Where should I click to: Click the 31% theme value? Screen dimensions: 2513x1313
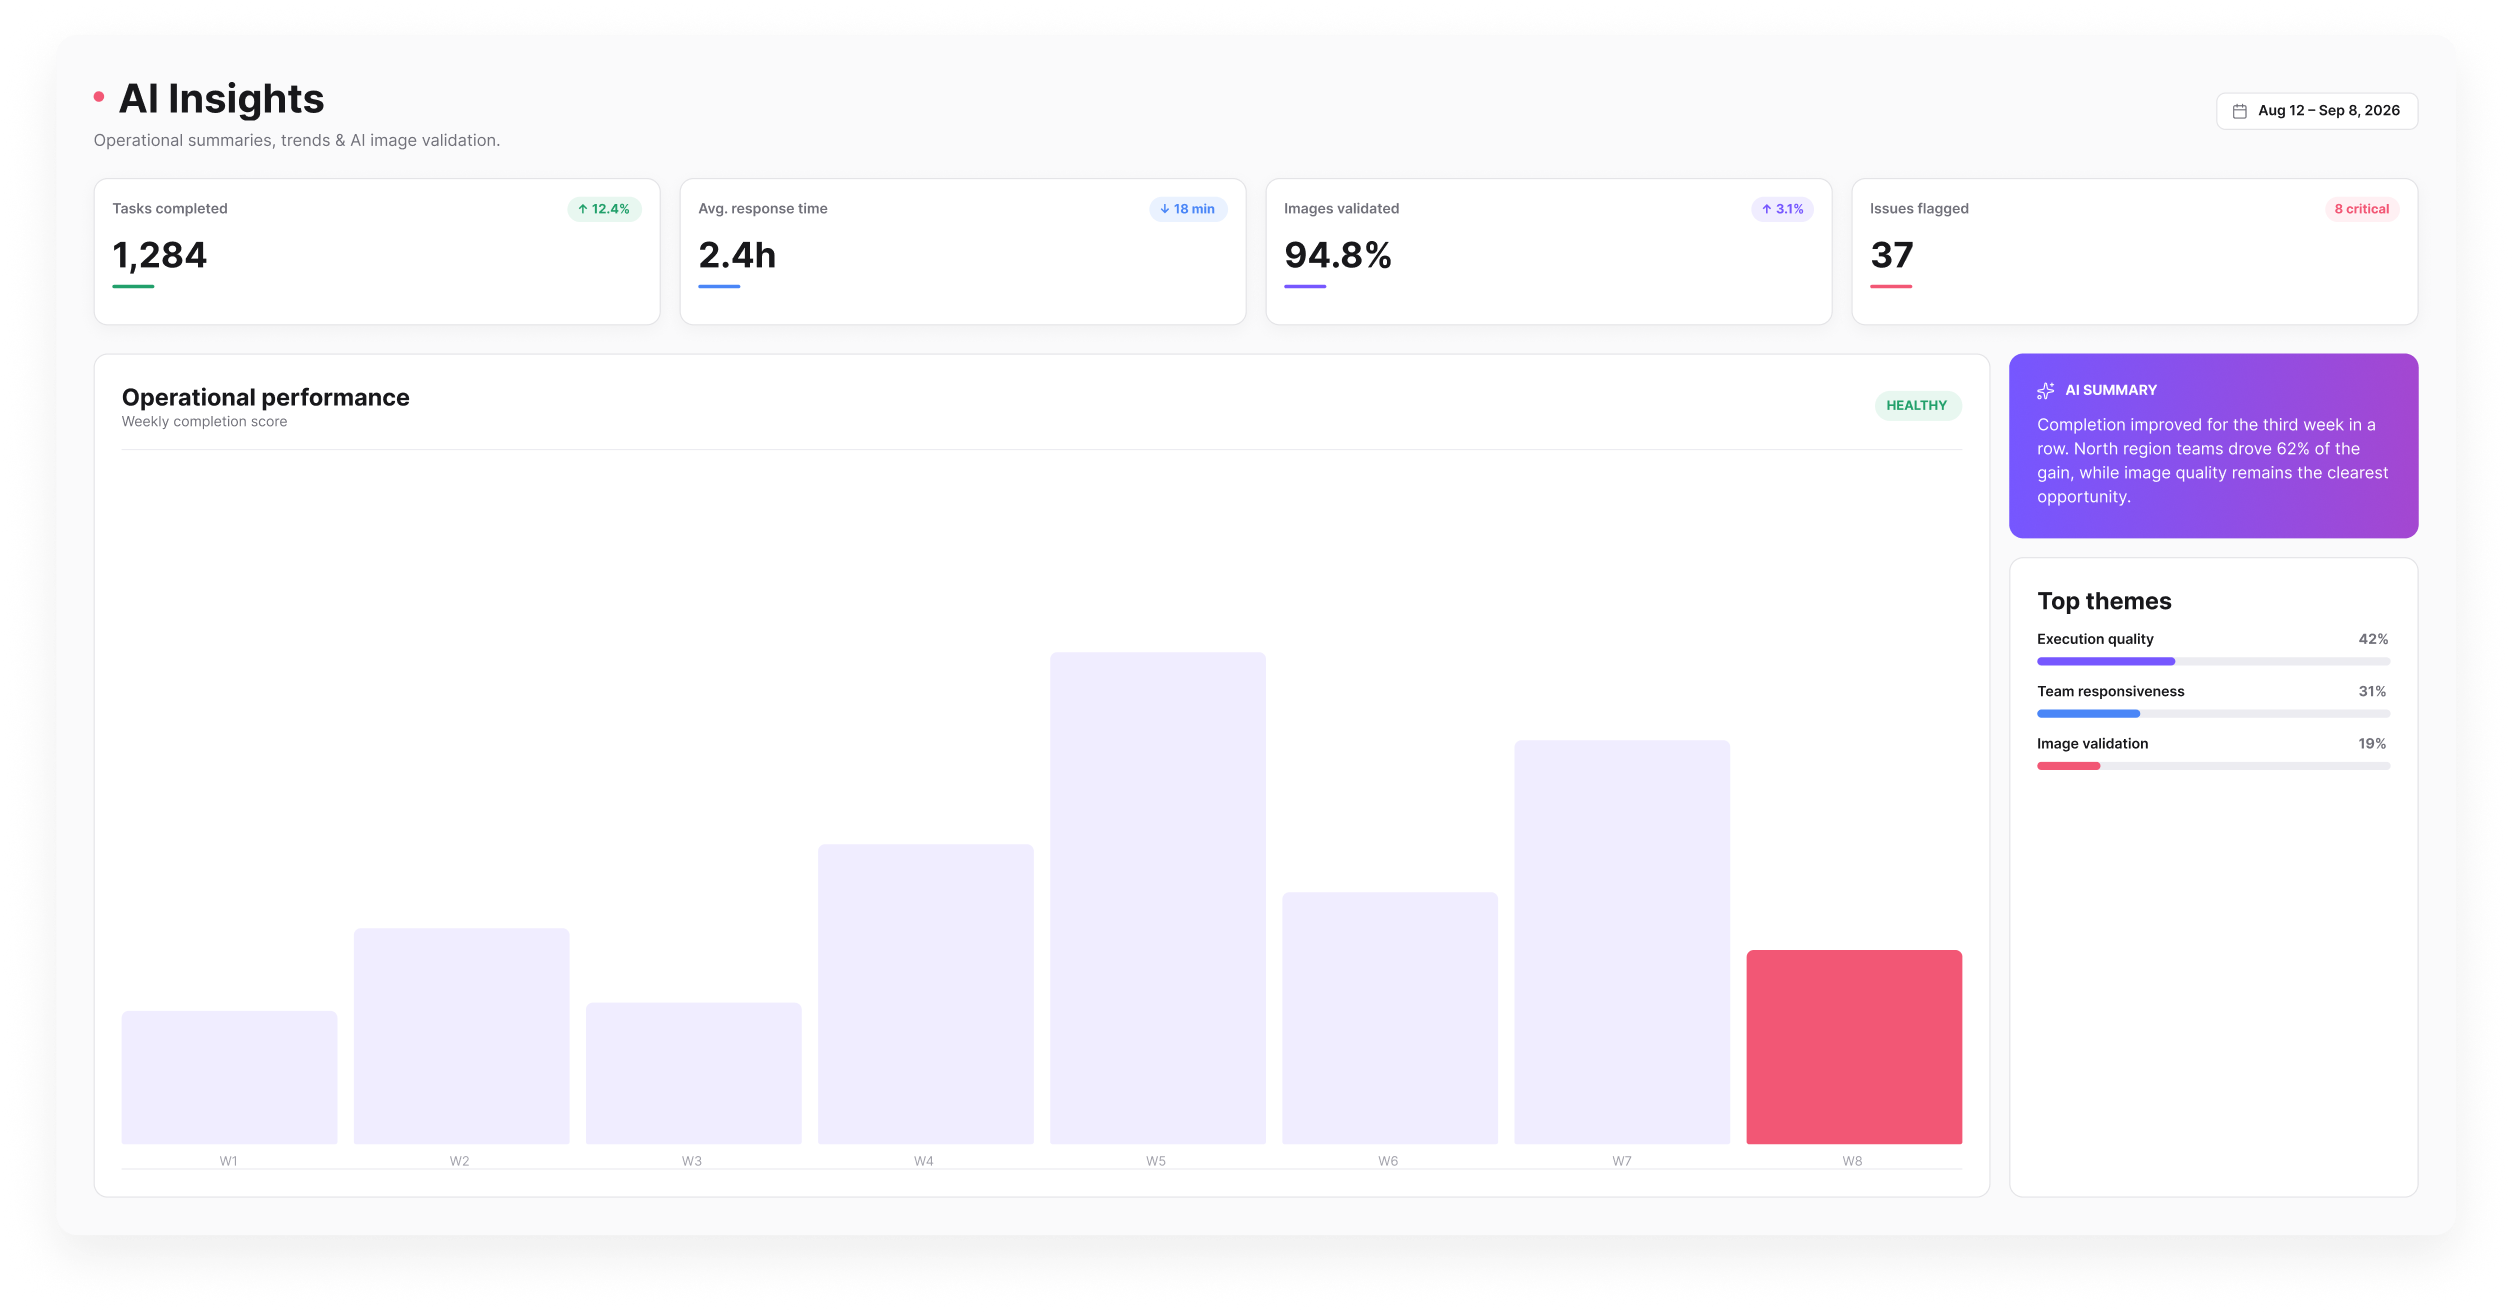[x=2372, y=691]
